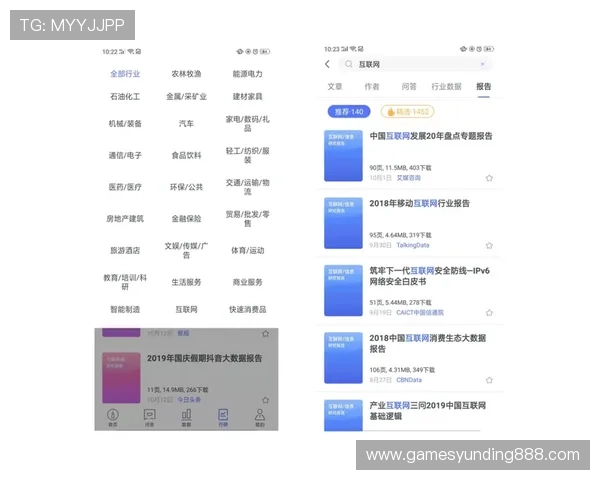Pick the 食品饮料 industry

pyautogui.click(x=186, y=155)
